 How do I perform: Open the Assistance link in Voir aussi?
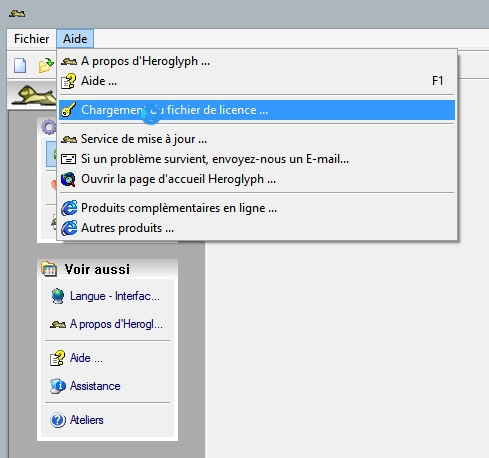coord(95,386)
